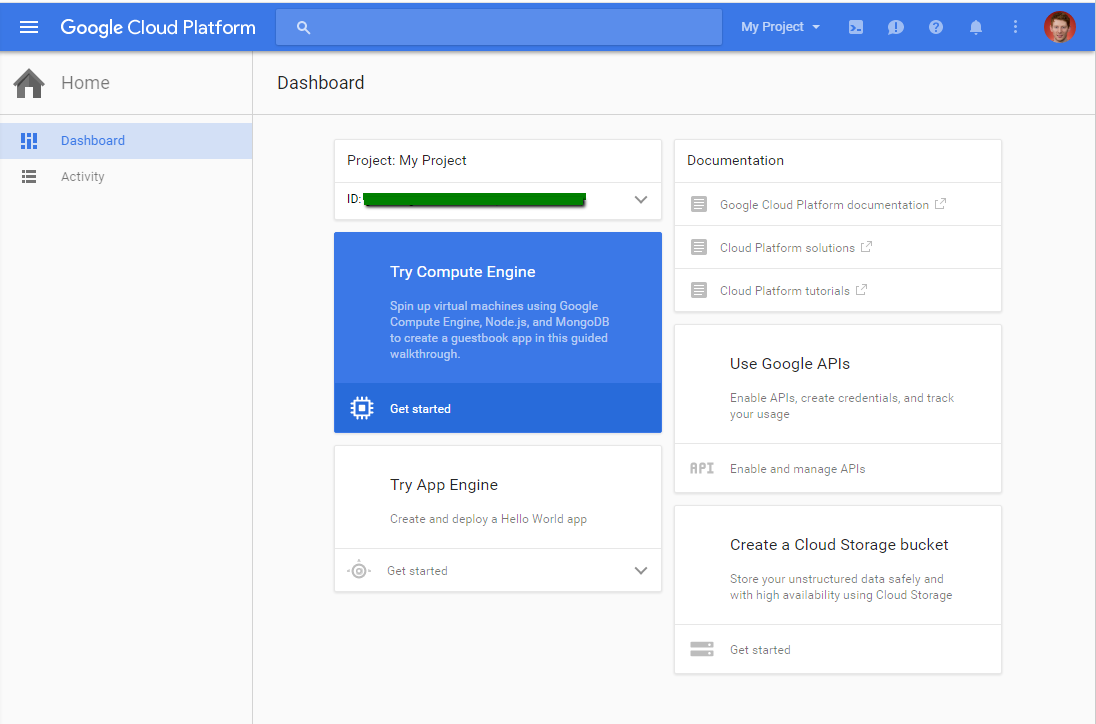
Task: Open the Cloud Platform tutorials link
Action: click(785, 291)
